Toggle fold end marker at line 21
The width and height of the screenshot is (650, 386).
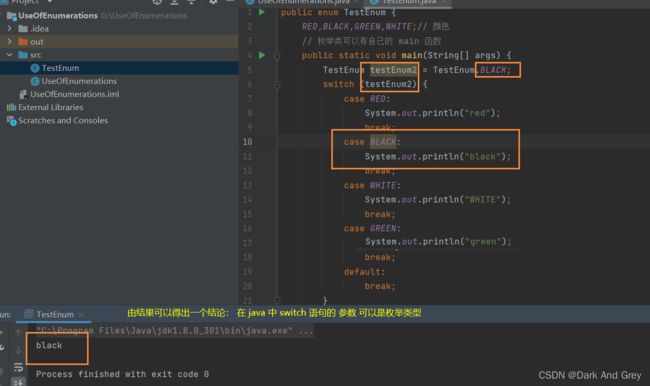[277, 300]
